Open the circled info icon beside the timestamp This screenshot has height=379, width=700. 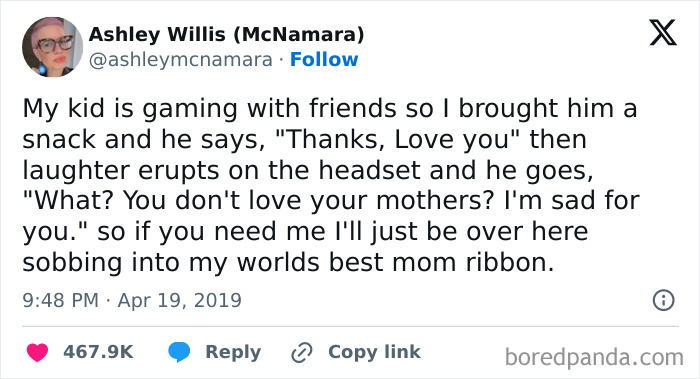tap(663, 300)
